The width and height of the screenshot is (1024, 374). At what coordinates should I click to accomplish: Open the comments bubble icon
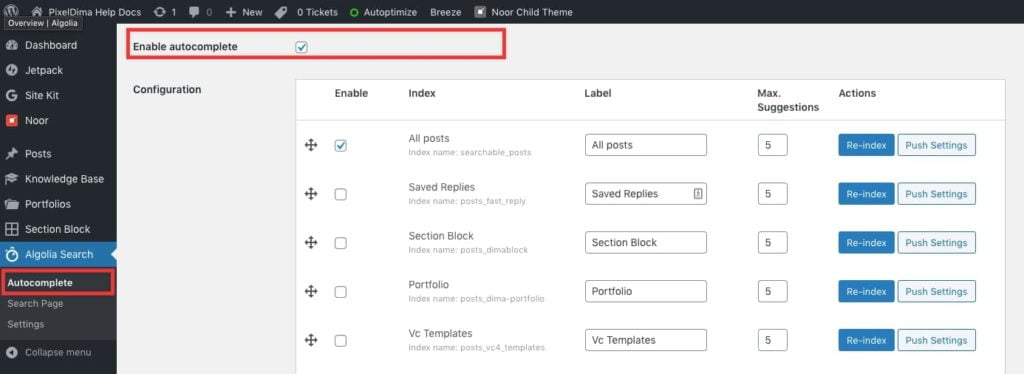click(194, 12)
